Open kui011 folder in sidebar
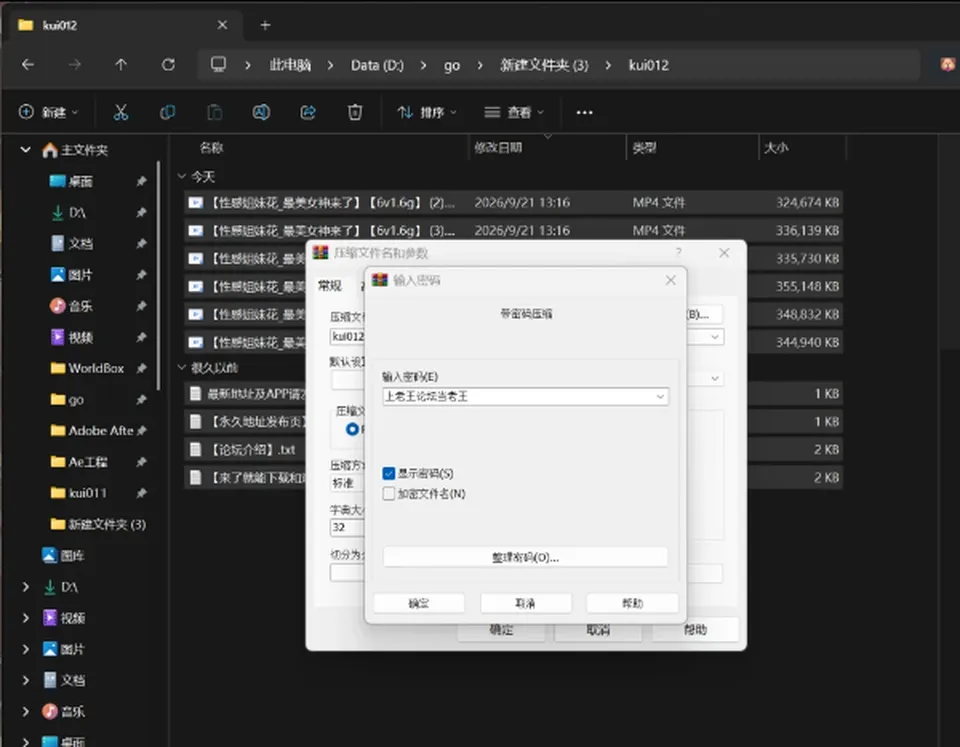Viewport: 960px width, 747px height. (88, 493)
